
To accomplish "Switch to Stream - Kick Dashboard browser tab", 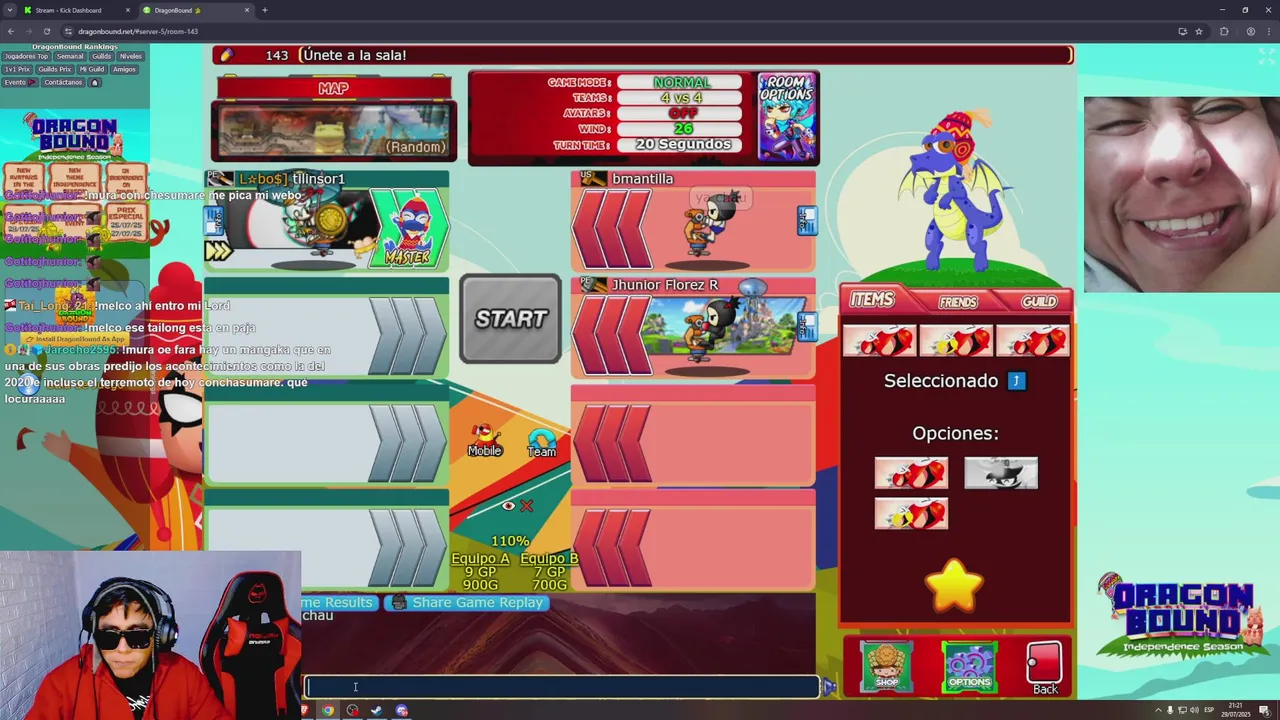I will tap(78, 10).
